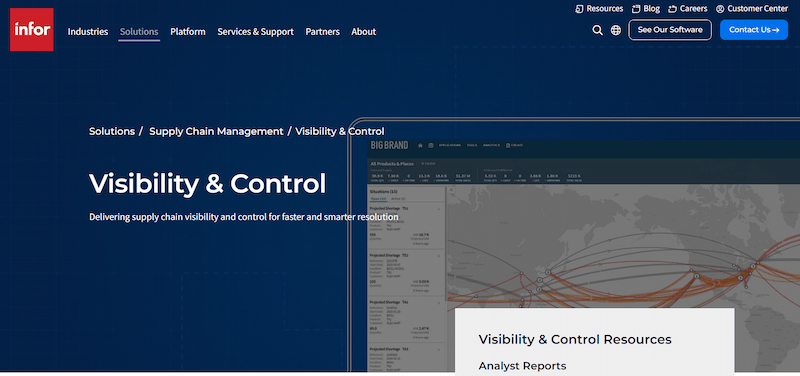
Task: Open the Resources link
Action: pos(605,9)
